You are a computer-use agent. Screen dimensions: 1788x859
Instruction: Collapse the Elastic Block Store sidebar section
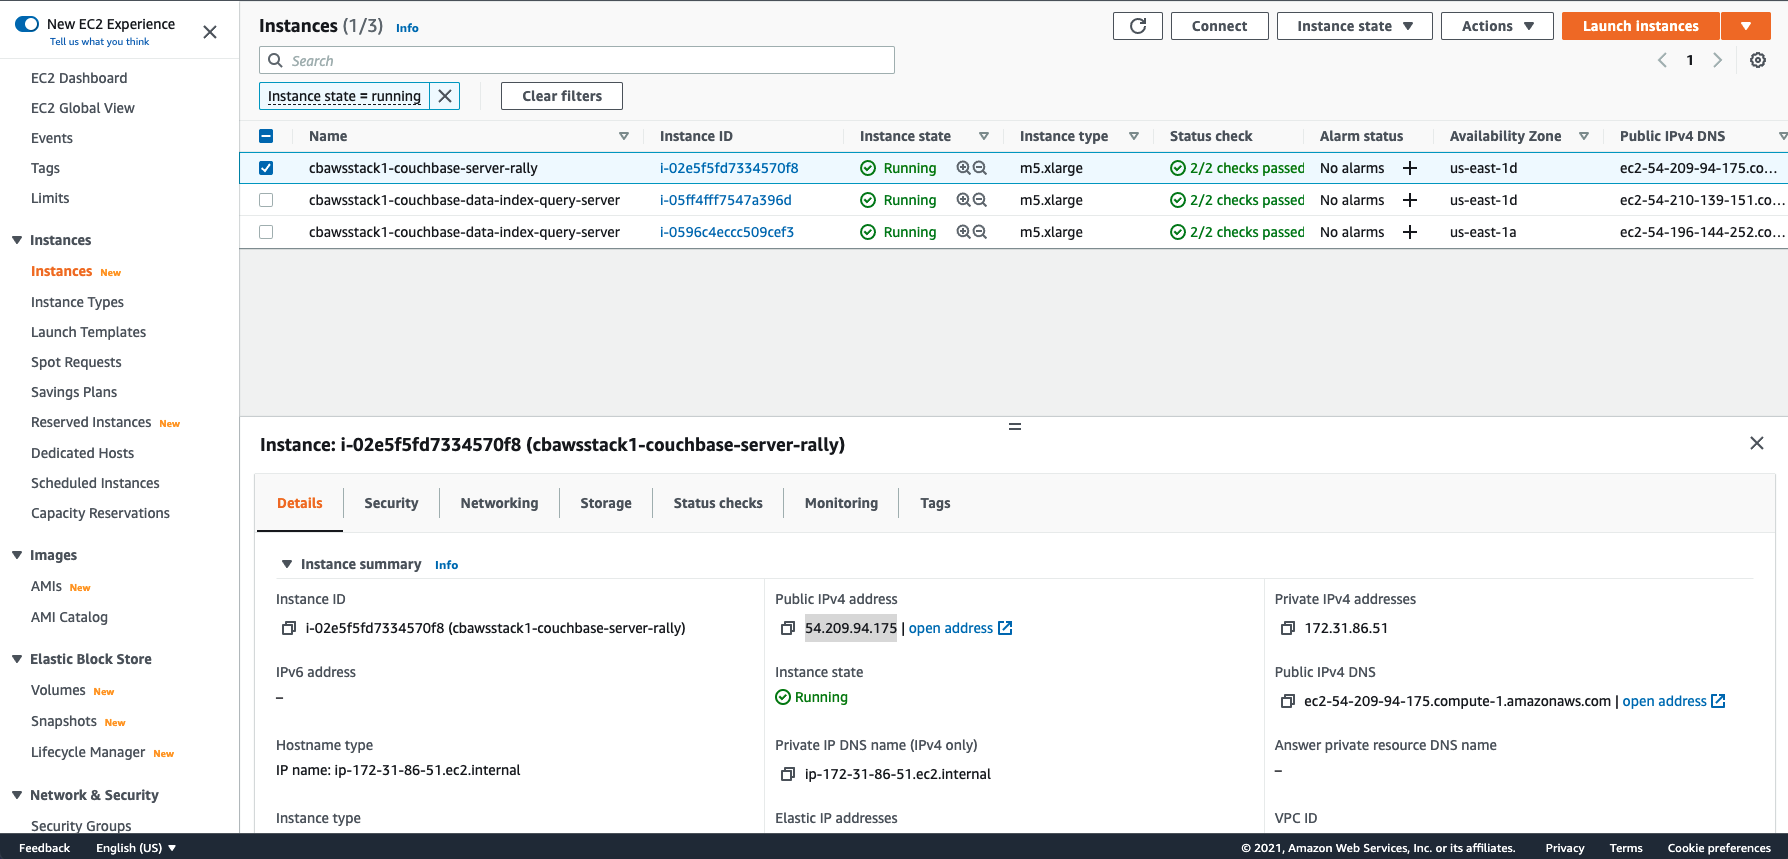17,659
